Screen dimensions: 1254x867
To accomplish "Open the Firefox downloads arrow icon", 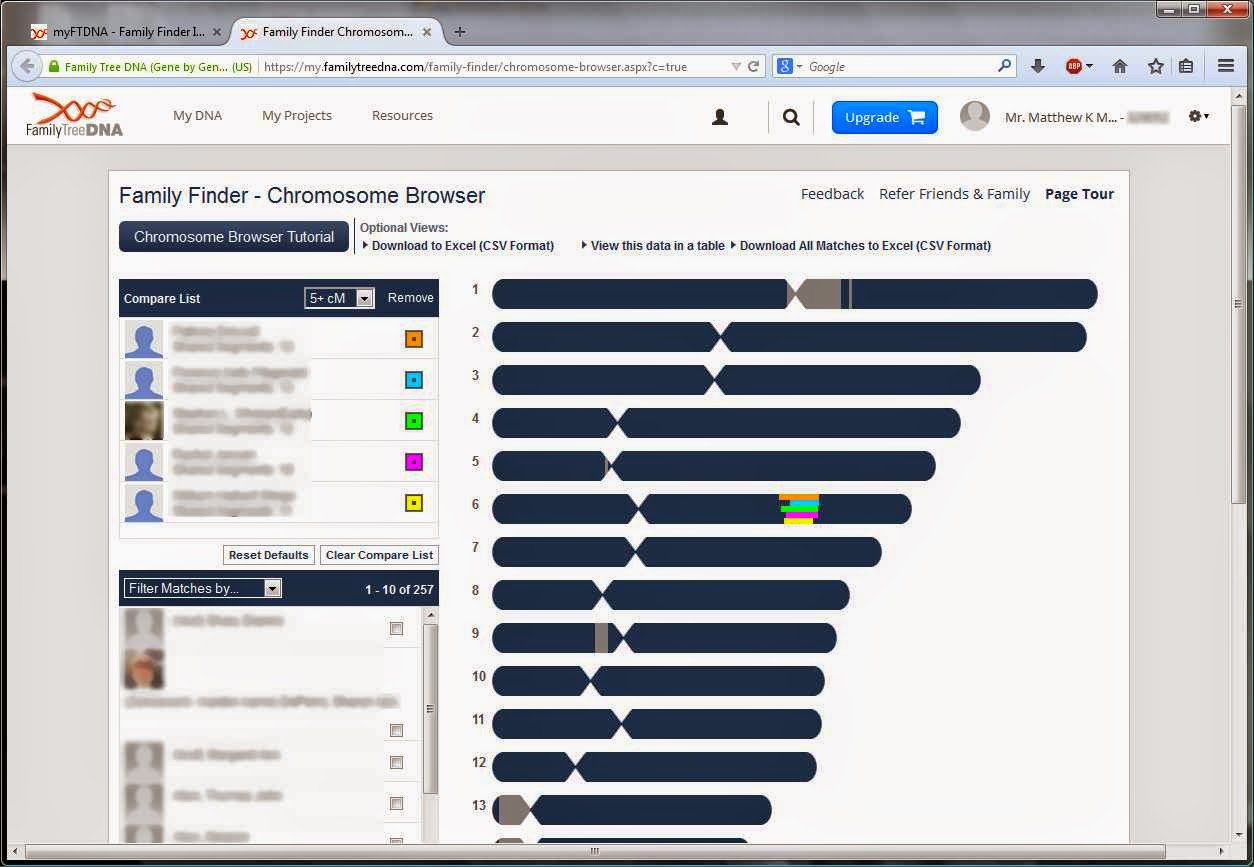I will click(1037, 65).
